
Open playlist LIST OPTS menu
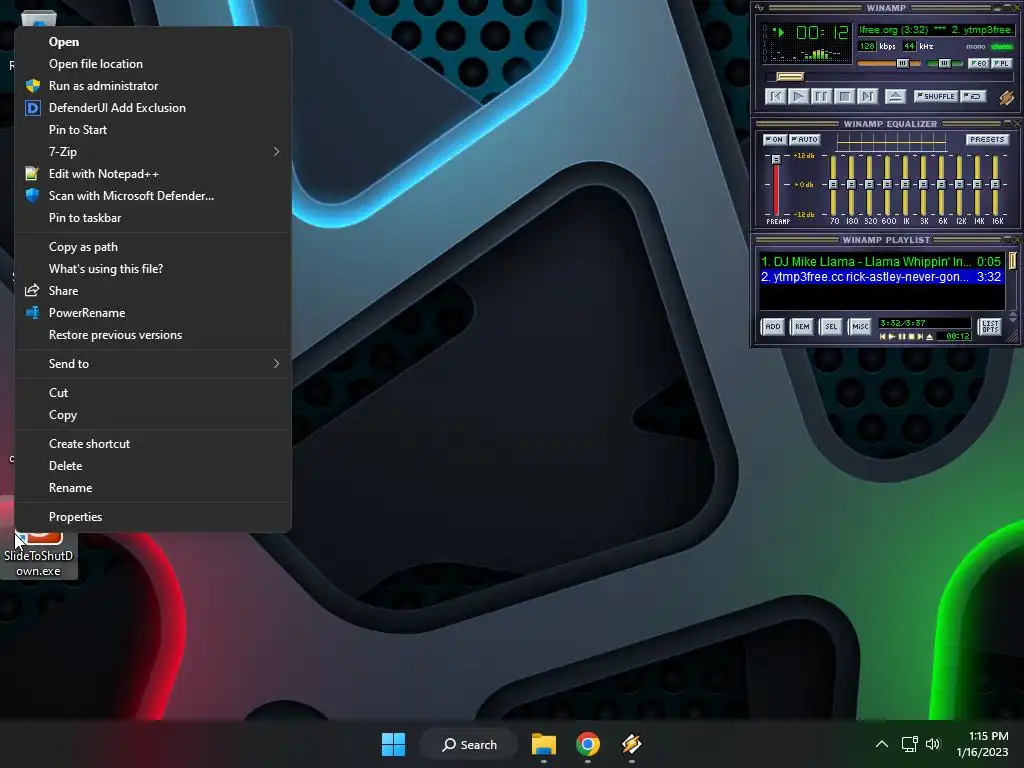coord(990,327)
